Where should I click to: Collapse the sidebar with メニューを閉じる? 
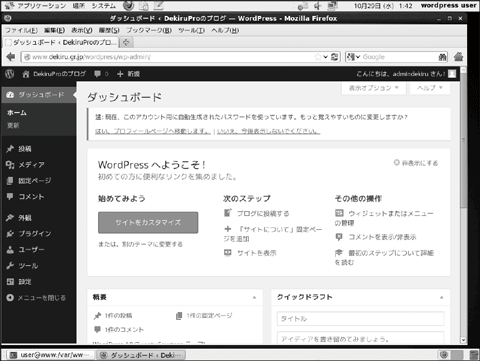coord(36,298)
